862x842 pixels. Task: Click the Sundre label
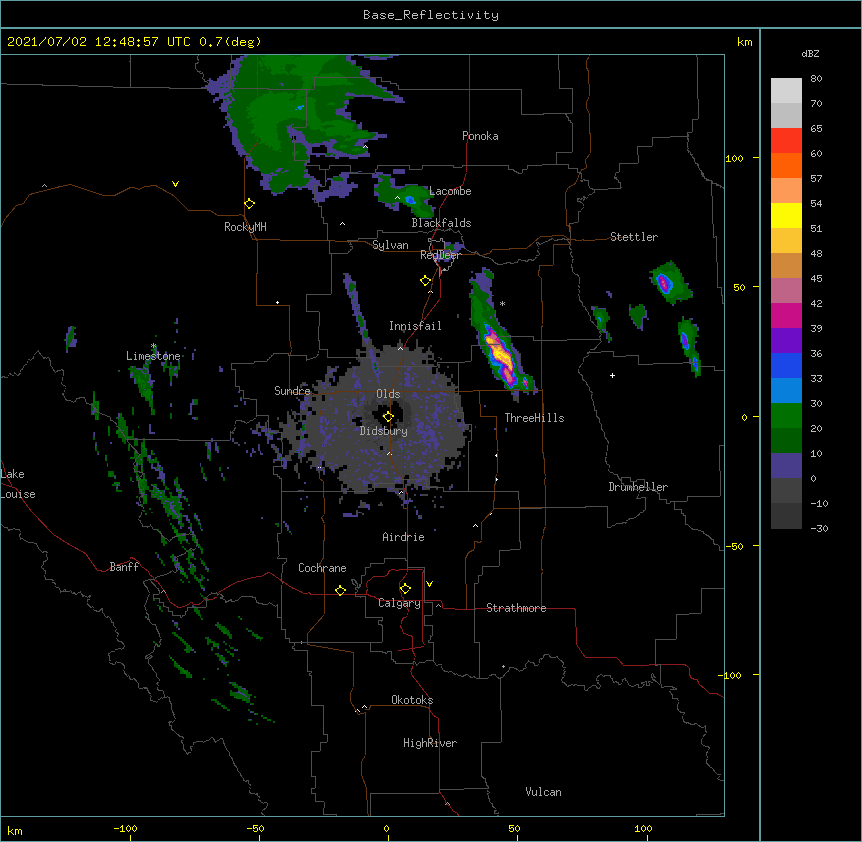click(x=292, y=391)
